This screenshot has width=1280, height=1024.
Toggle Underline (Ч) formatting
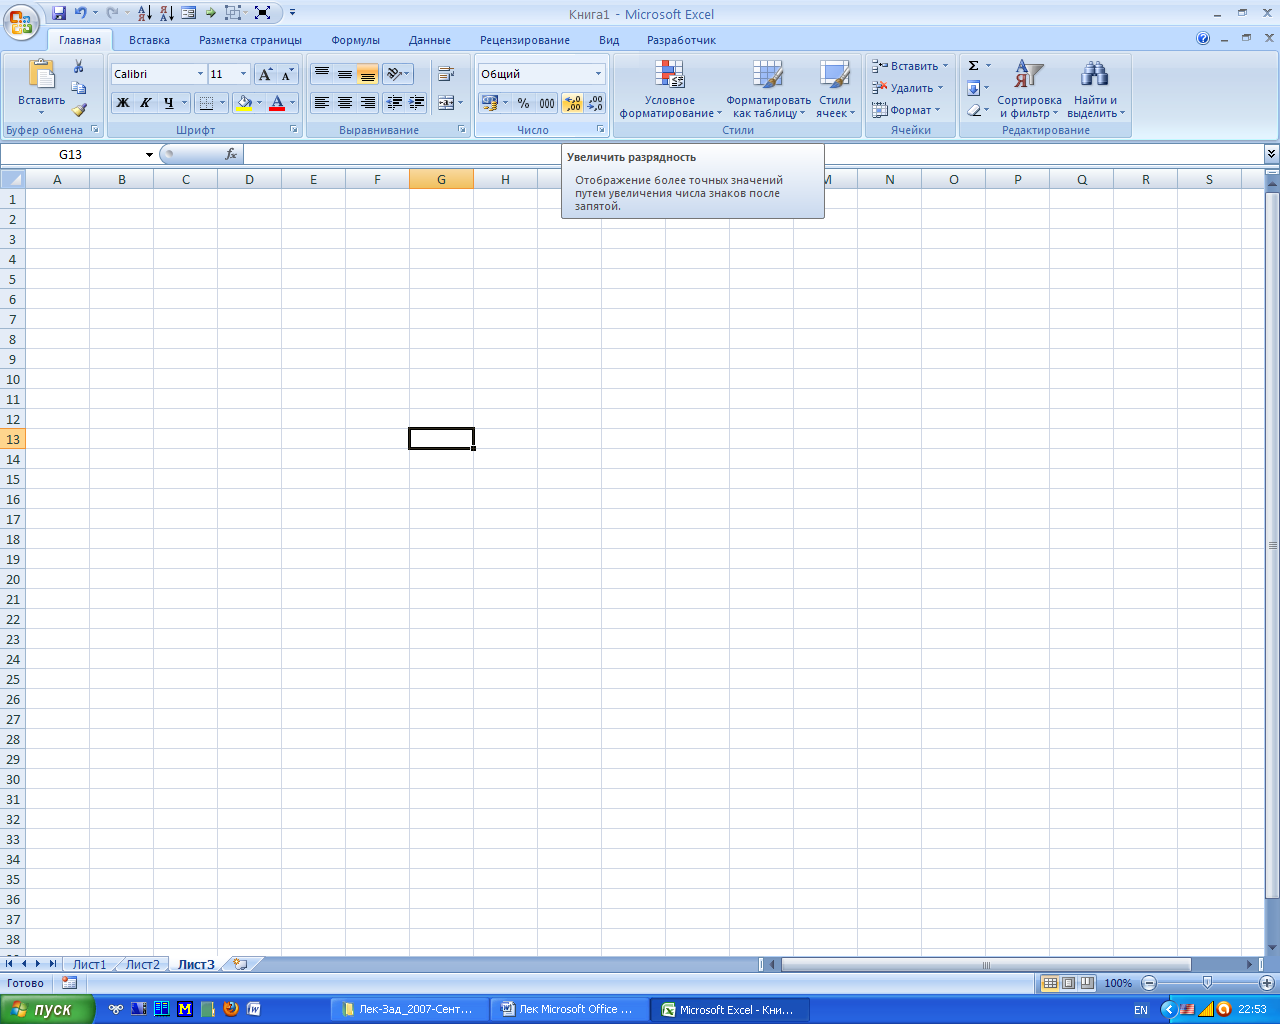(169, 103)
